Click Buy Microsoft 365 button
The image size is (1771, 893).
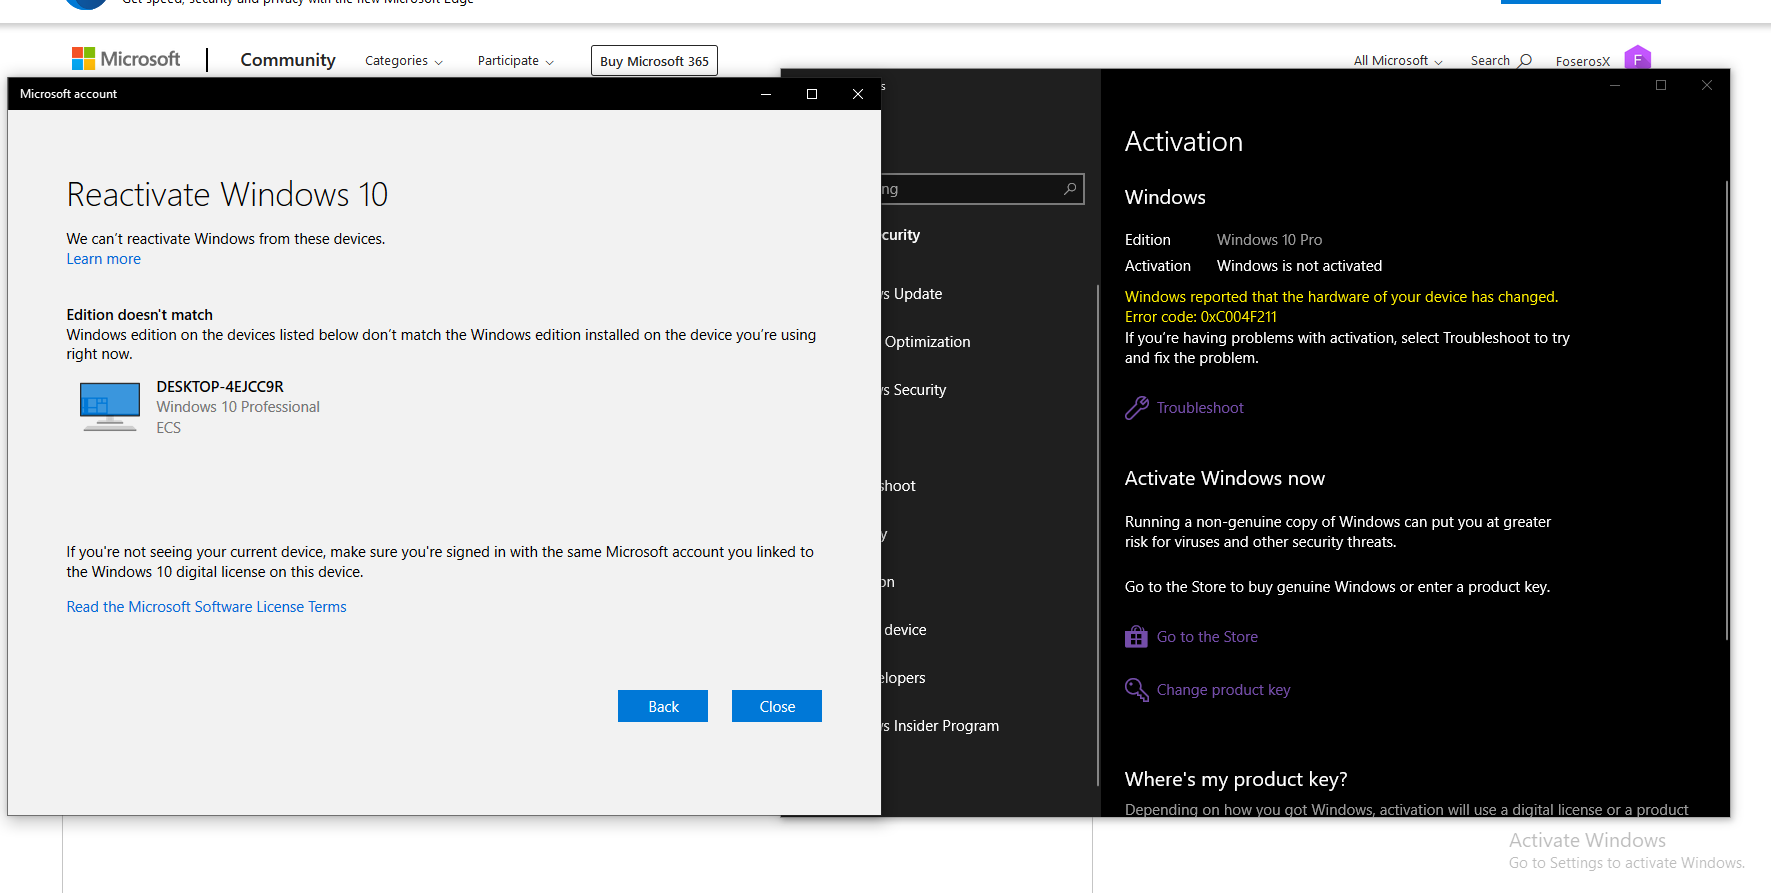point(654,61)
